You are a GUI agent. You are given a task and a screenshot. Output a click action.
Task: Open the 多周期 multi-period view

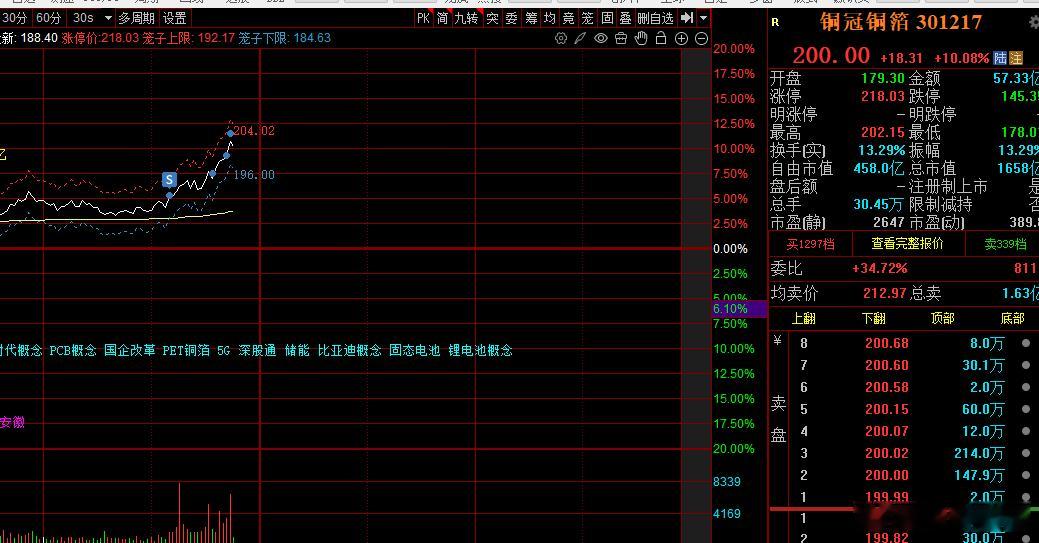(137, 18)
